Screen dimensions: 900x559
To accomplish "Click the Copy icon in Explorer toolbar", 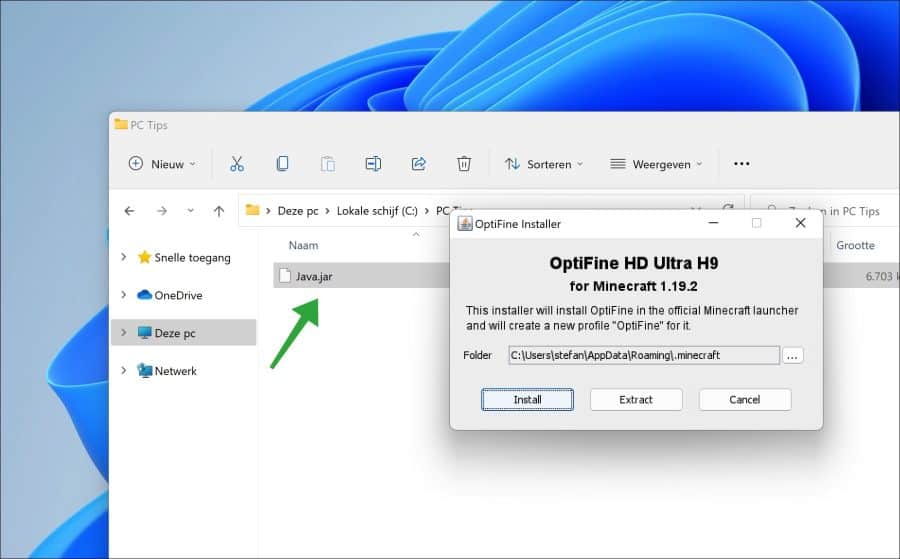I will coord(282,164).
